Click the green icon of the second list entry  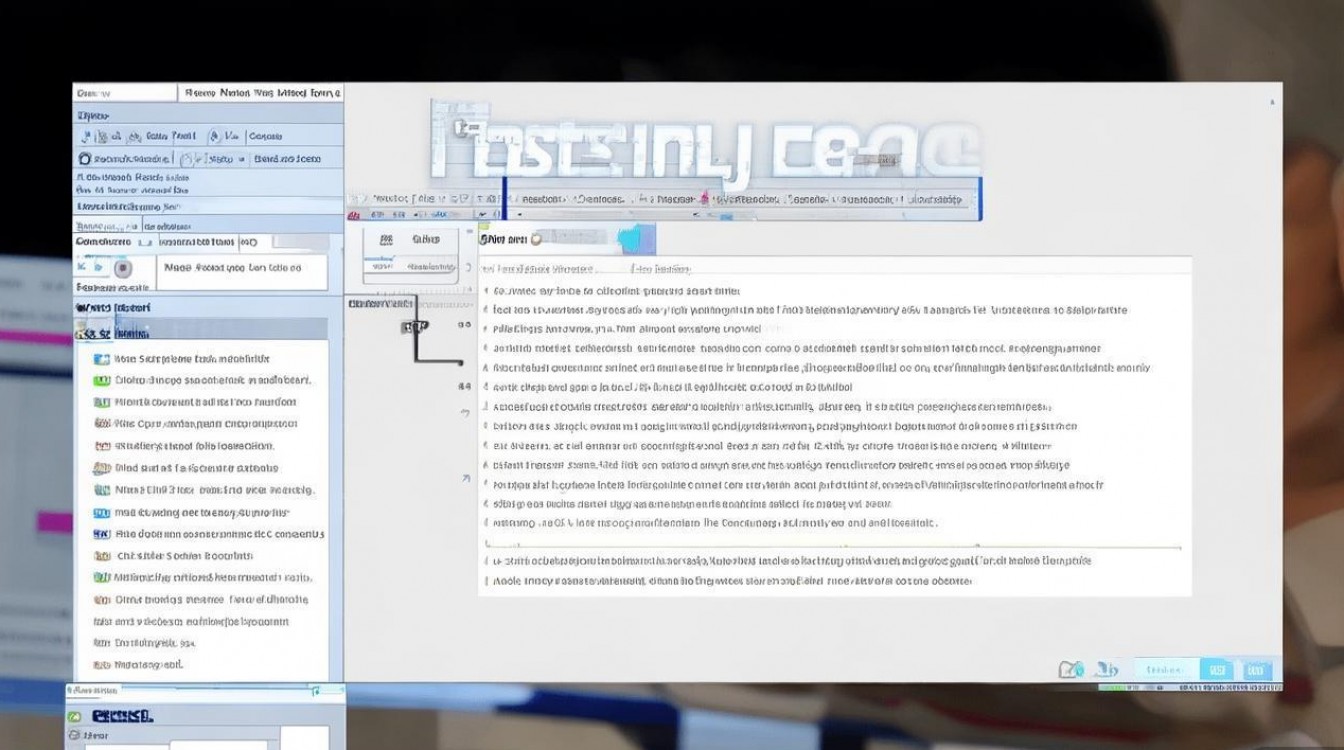101,381
